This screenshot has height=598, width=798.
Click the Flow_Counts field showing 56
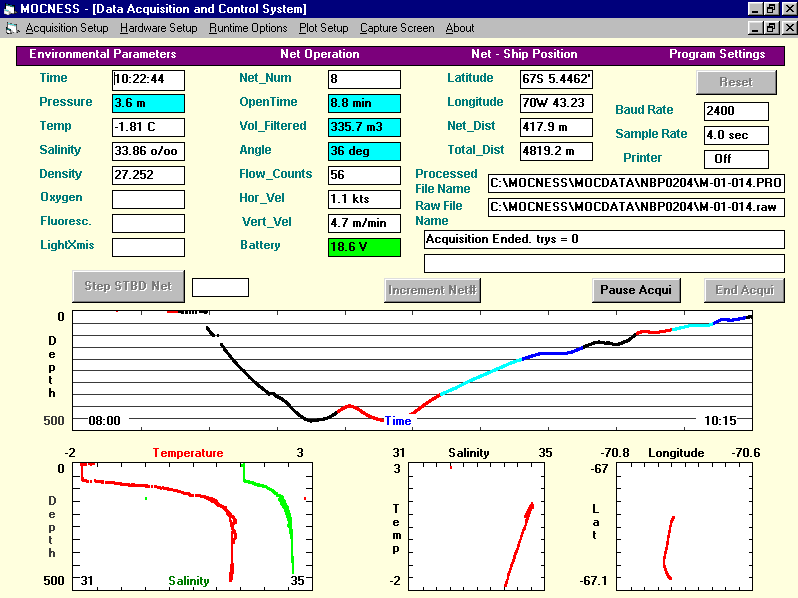[364, 175]
